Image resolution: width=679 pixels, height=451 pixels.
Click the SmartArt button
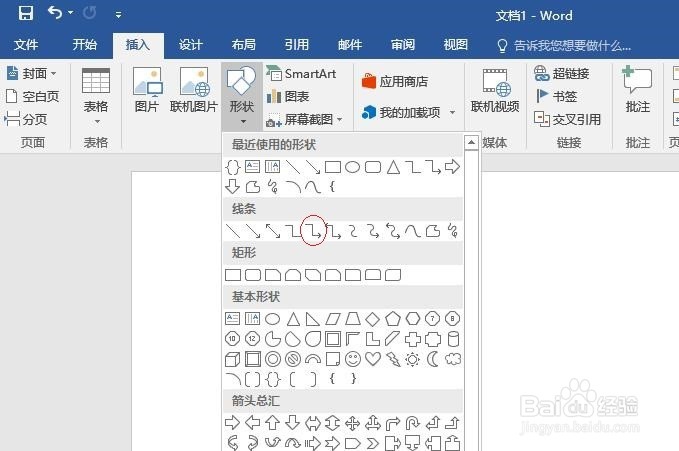[301, 74]
